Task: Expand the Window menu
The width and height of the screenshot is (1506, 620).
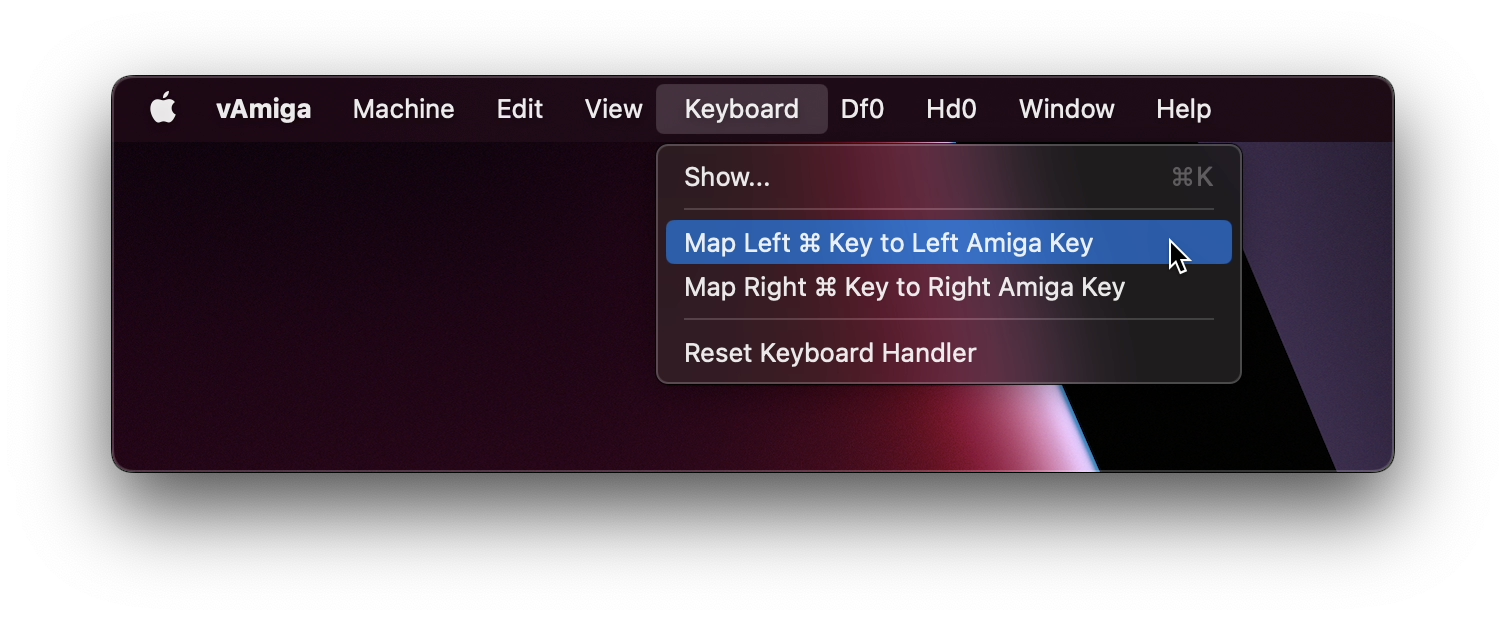Action: (x=1066, y=109)
